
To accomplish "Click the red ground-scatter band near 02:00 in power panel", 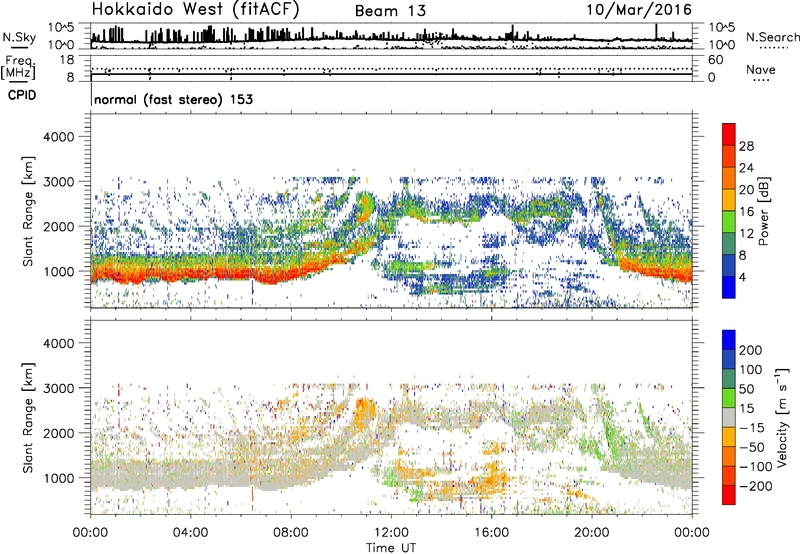I will (141, 273).
